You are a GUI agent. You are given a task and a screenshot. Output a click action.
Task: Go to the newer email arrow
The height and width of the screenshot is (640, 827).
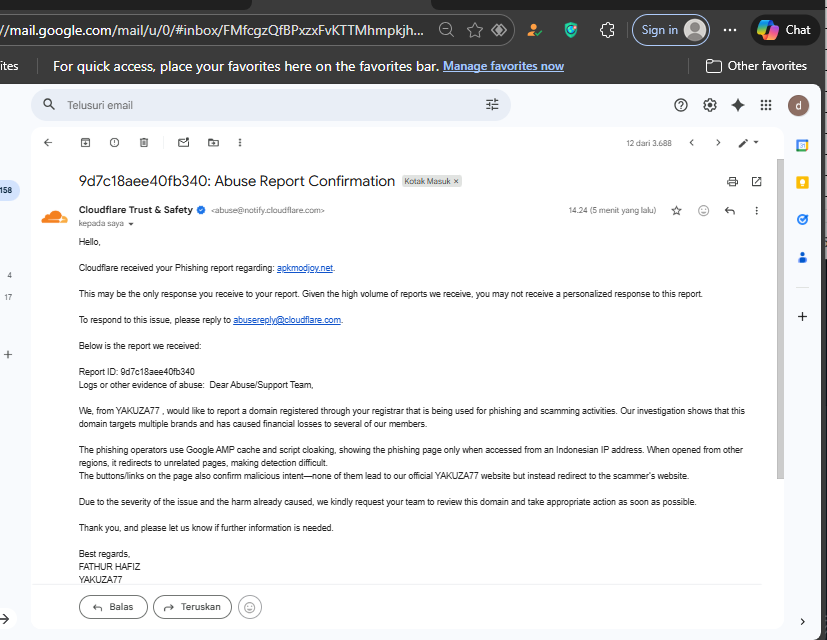pos(691,142)
